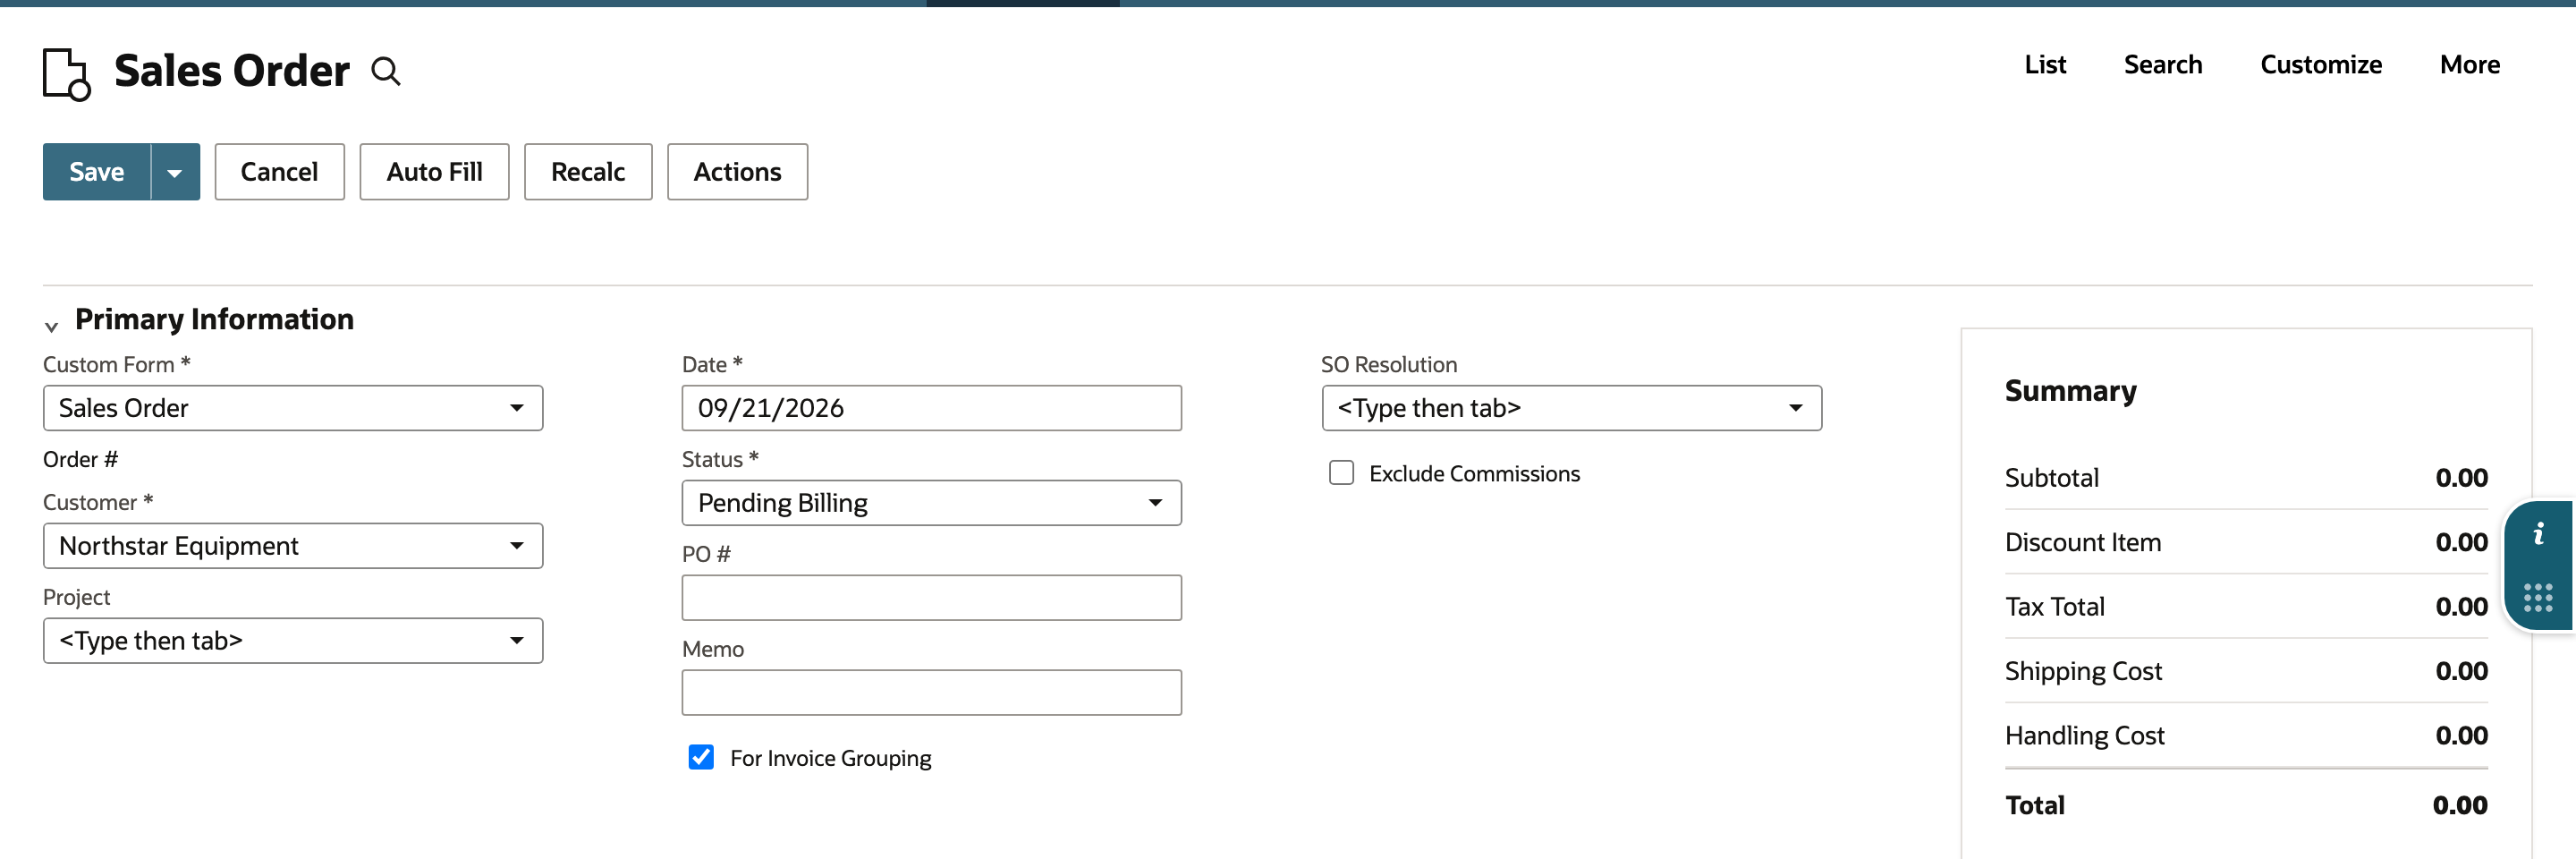2576x859 pixels.
Task: Open the Search menu link
Action: (x=2163, y=65)
